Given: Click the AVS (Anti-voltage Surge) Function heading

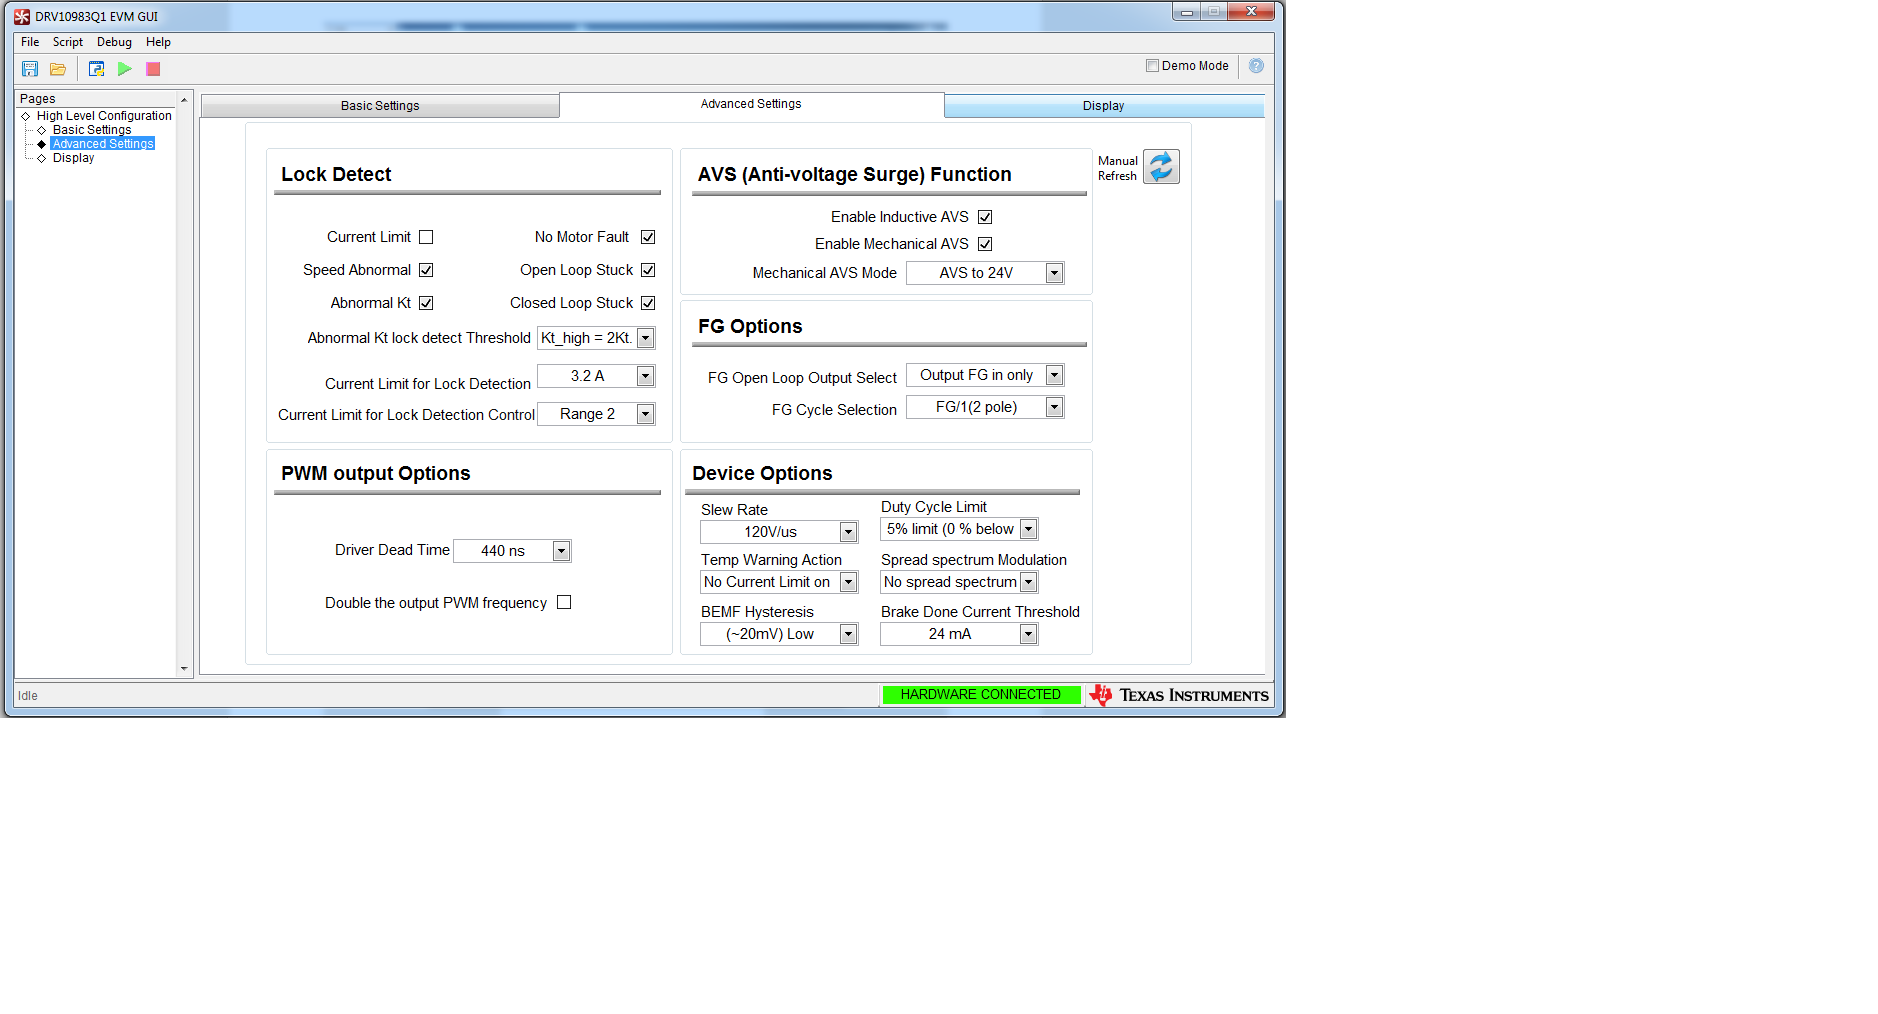Looking at the screenshot, I should pos(855,174).
